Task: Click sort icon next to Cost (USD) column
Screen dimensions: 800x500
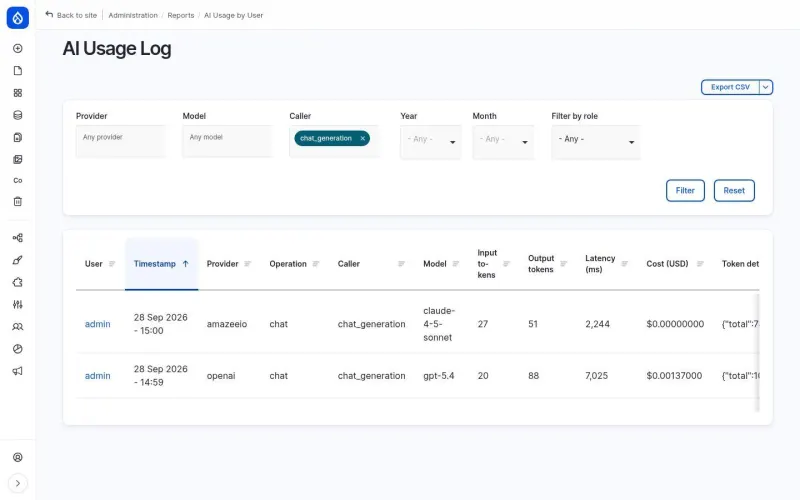Action: click(700, 264)
